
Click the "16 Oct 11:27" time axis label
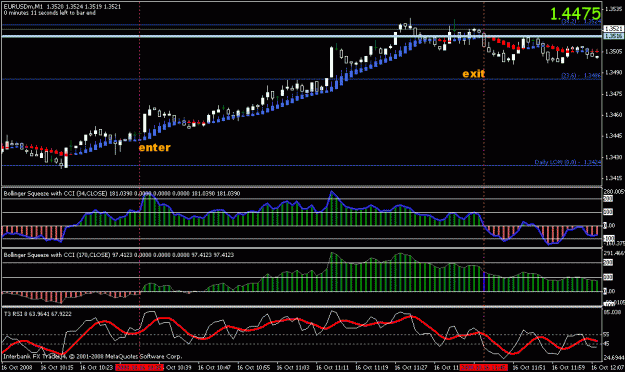click(x=411, y=367)
